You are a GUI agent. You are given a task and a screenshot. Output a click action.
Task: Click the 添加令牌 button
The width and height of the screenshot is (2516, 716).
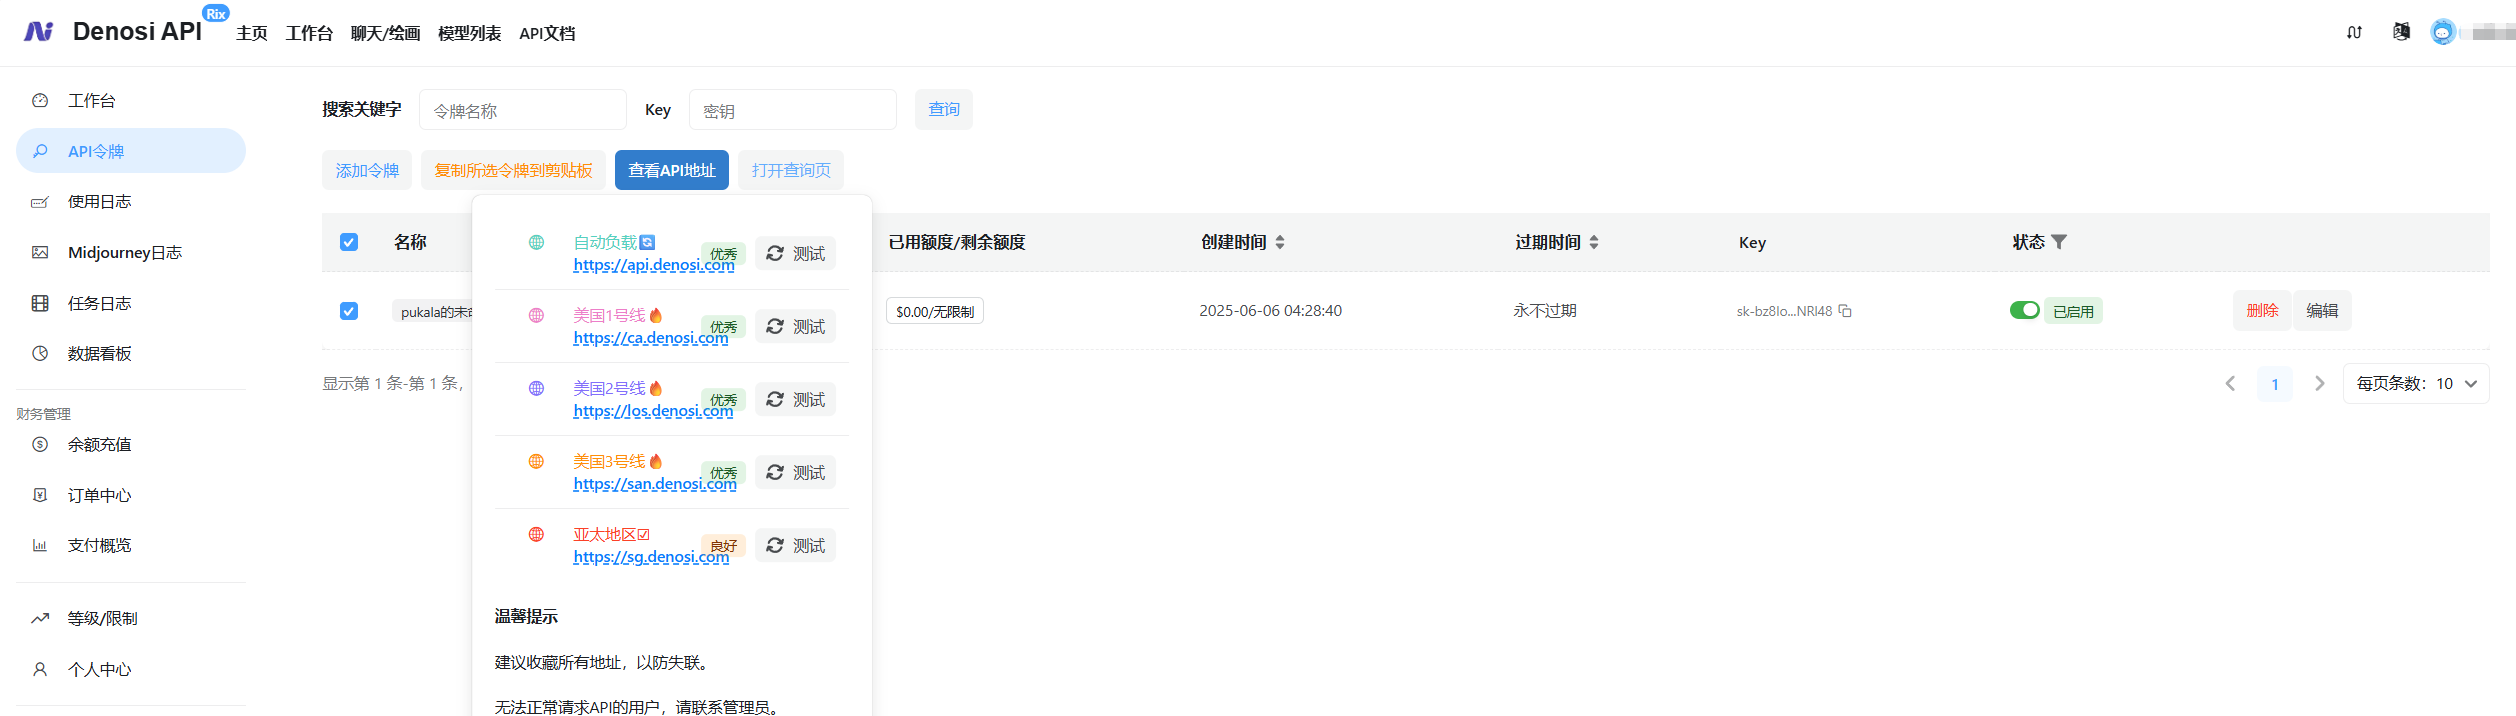367,170
